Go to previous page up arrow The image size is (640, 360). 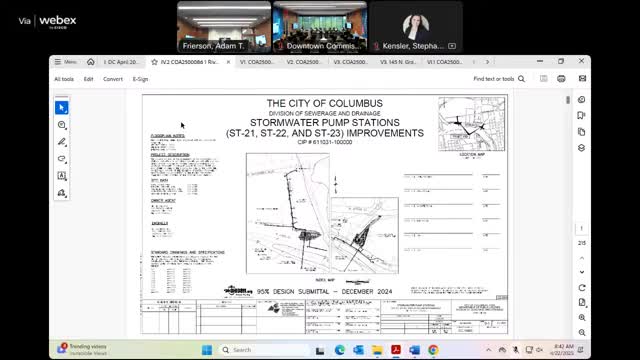(x=582, y=258)
